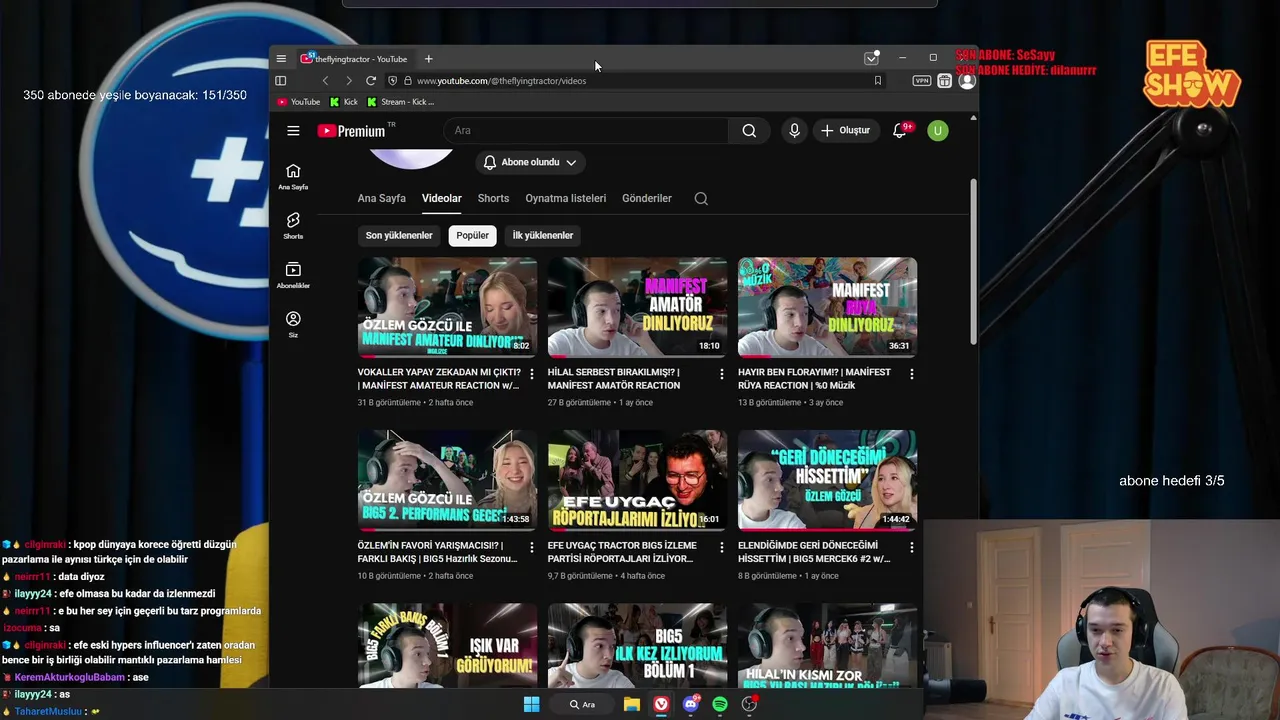Reload the page with refresh icon

point(371,81)
